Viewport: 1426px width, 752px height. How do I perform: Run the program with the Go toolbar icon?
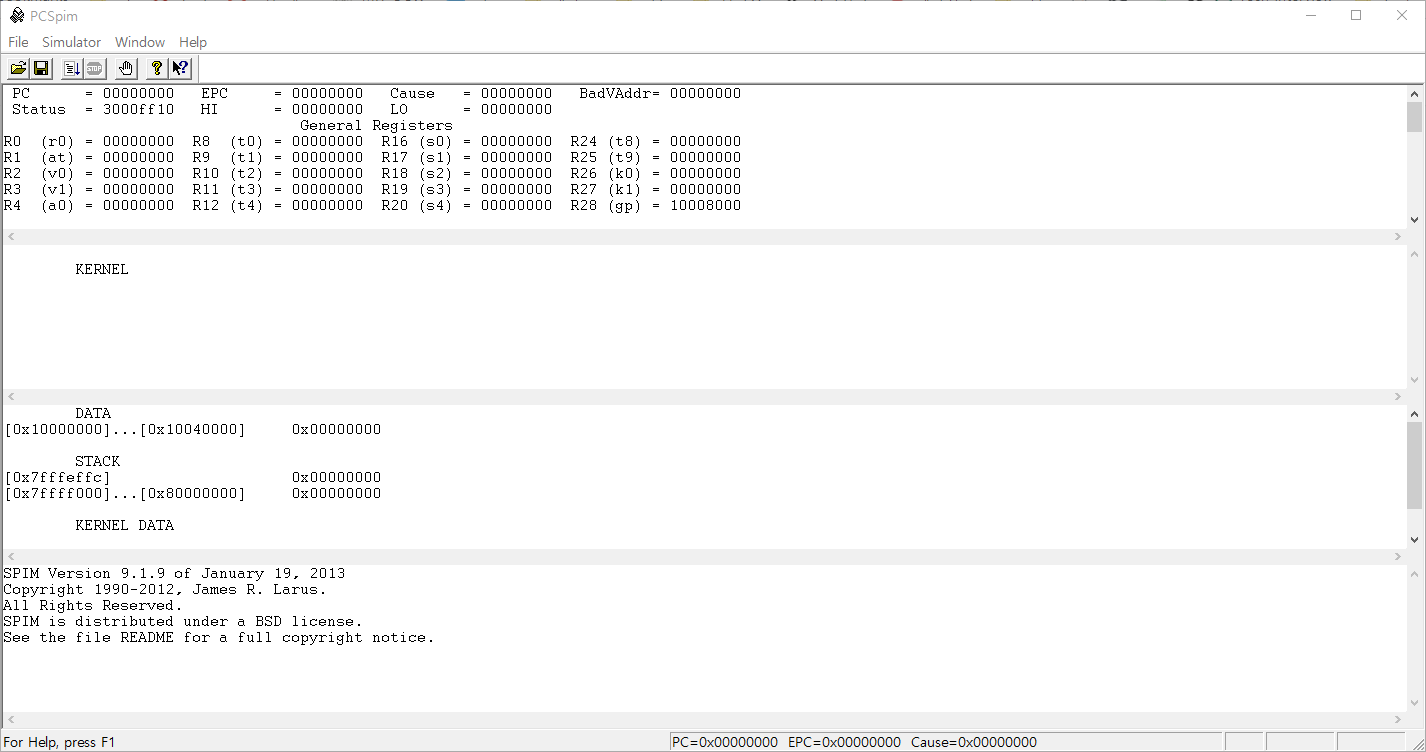pos(72,68)
